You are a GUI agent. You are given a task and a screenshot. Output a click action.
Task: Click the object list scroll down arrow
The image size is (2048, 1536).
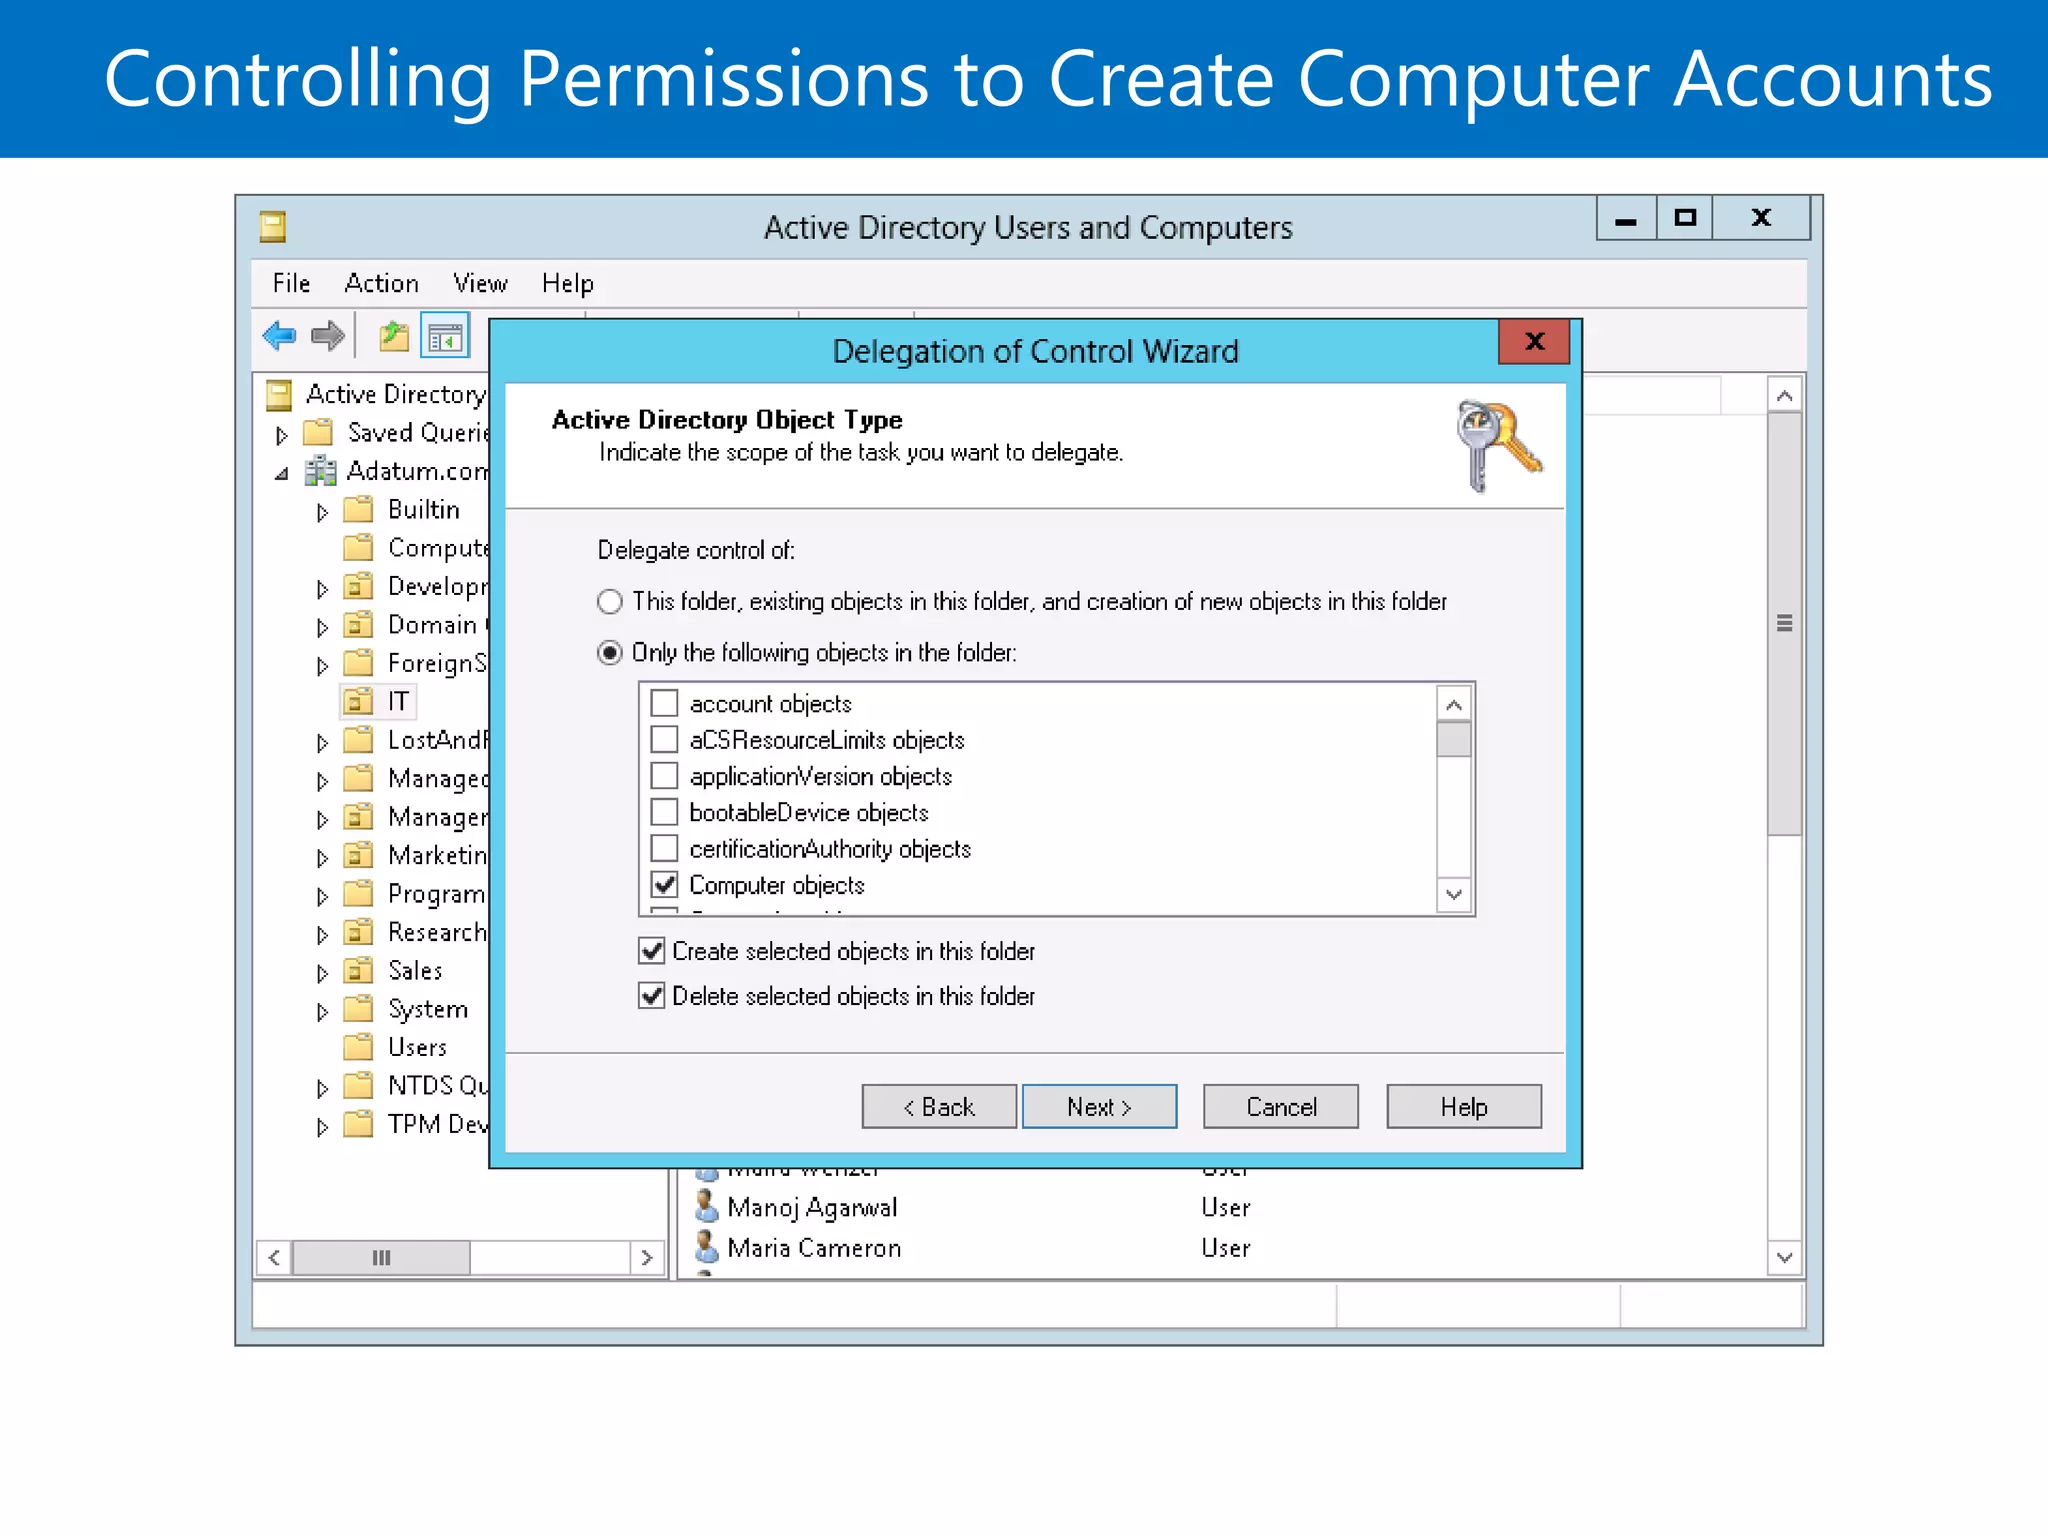[1454, 894]
